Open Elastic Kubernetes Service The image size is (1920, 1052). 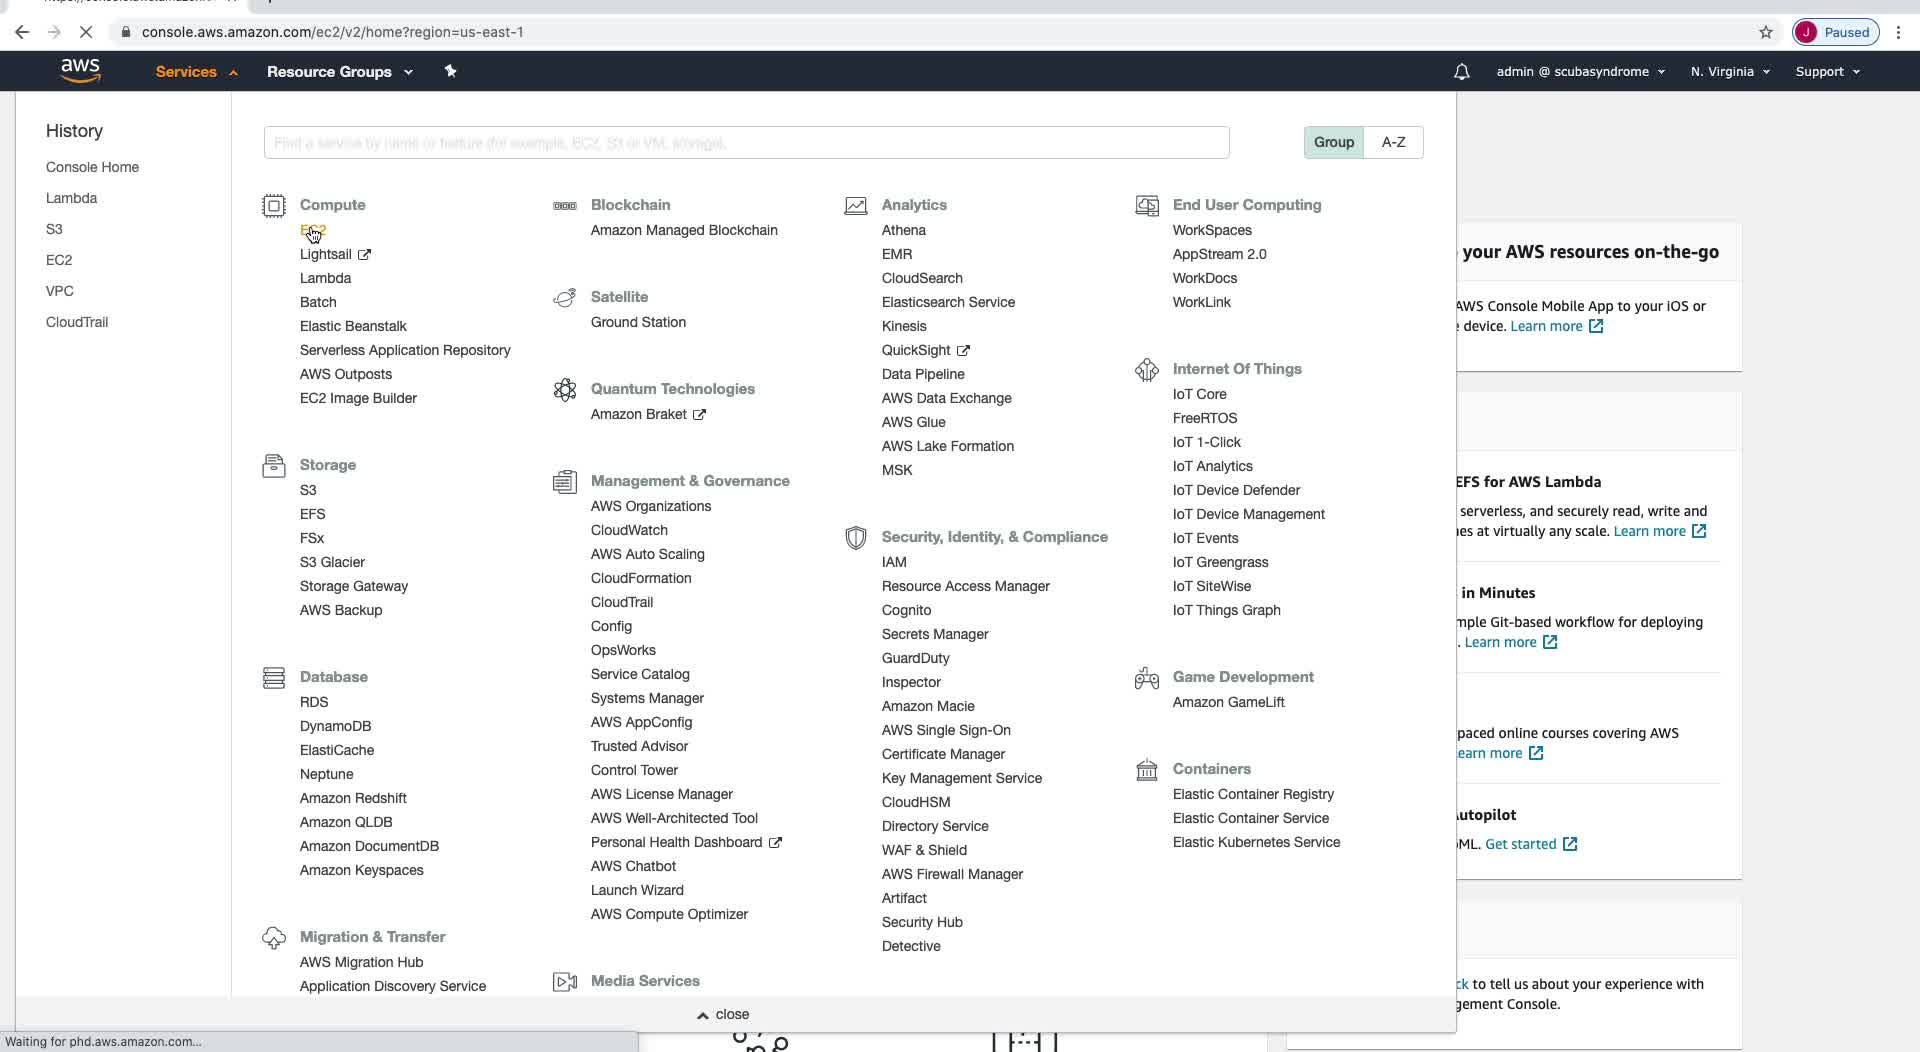click(x=1256, y=842)
